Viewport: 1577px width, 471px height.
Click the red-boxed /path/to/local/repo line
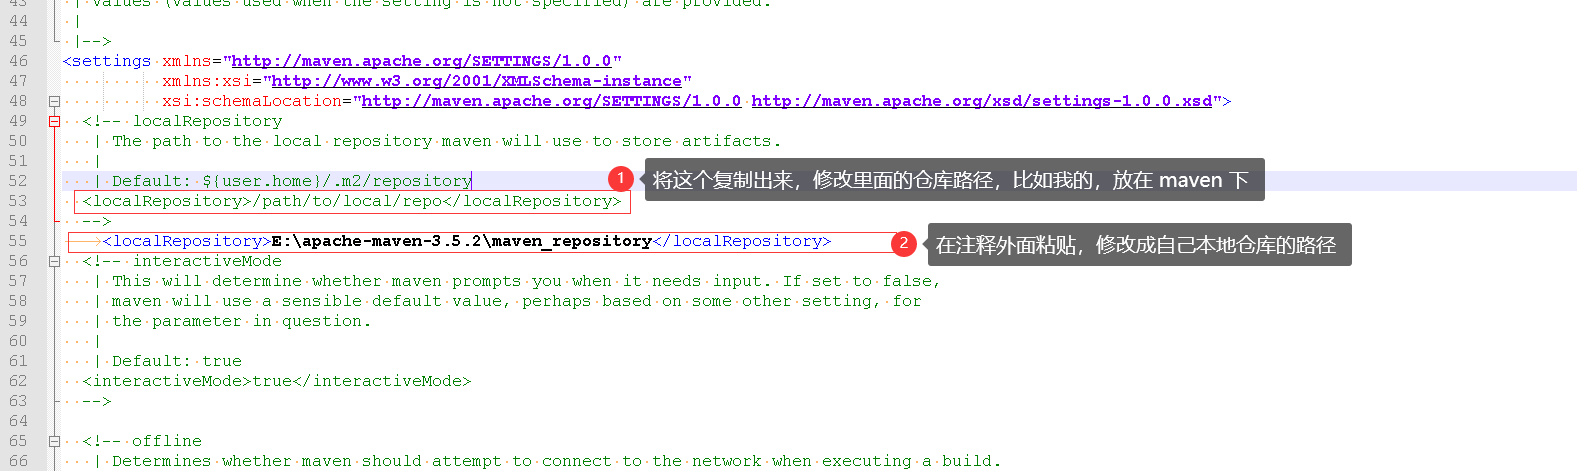[x=352, y=201]
